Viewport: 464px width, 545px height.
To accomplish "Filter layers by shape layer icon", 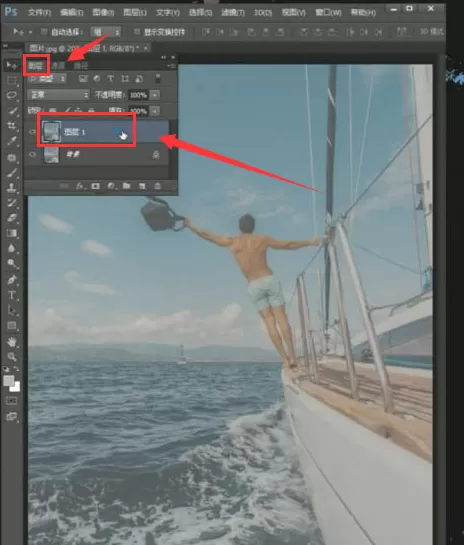I will coord(125,79).
